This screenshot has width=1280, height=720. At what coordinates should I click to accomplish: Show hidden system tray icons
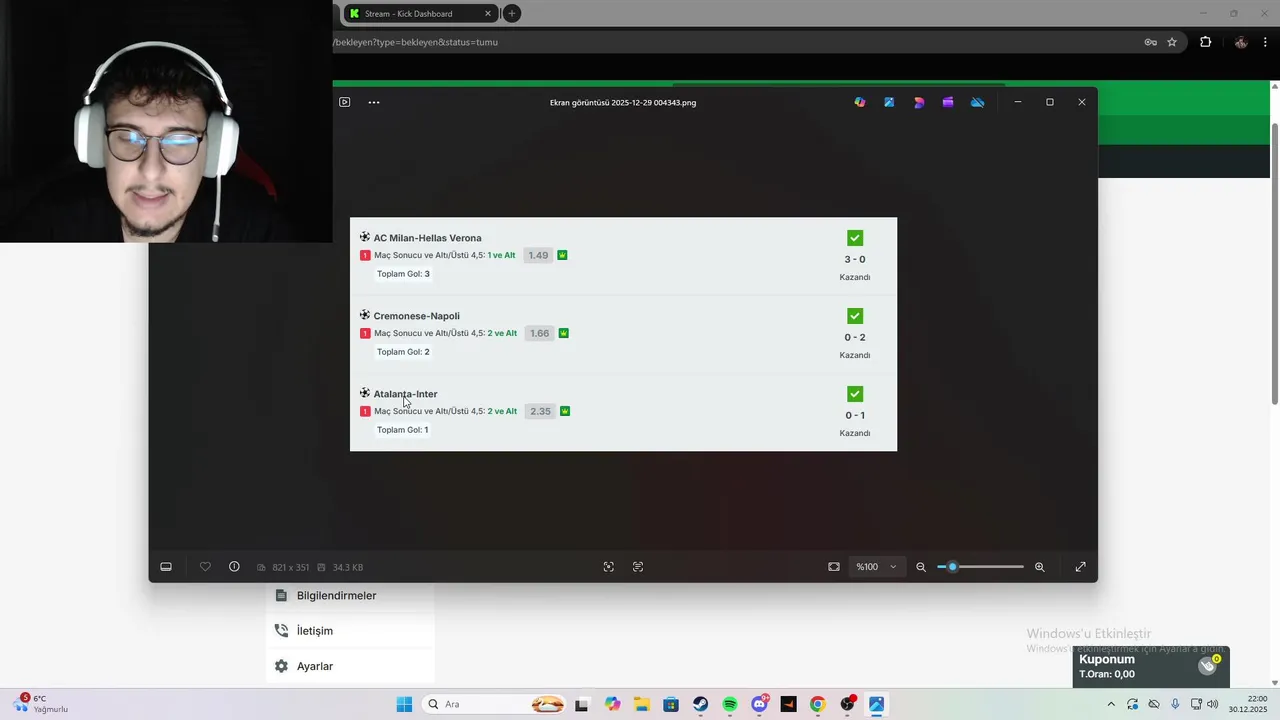click(1110, 704)
